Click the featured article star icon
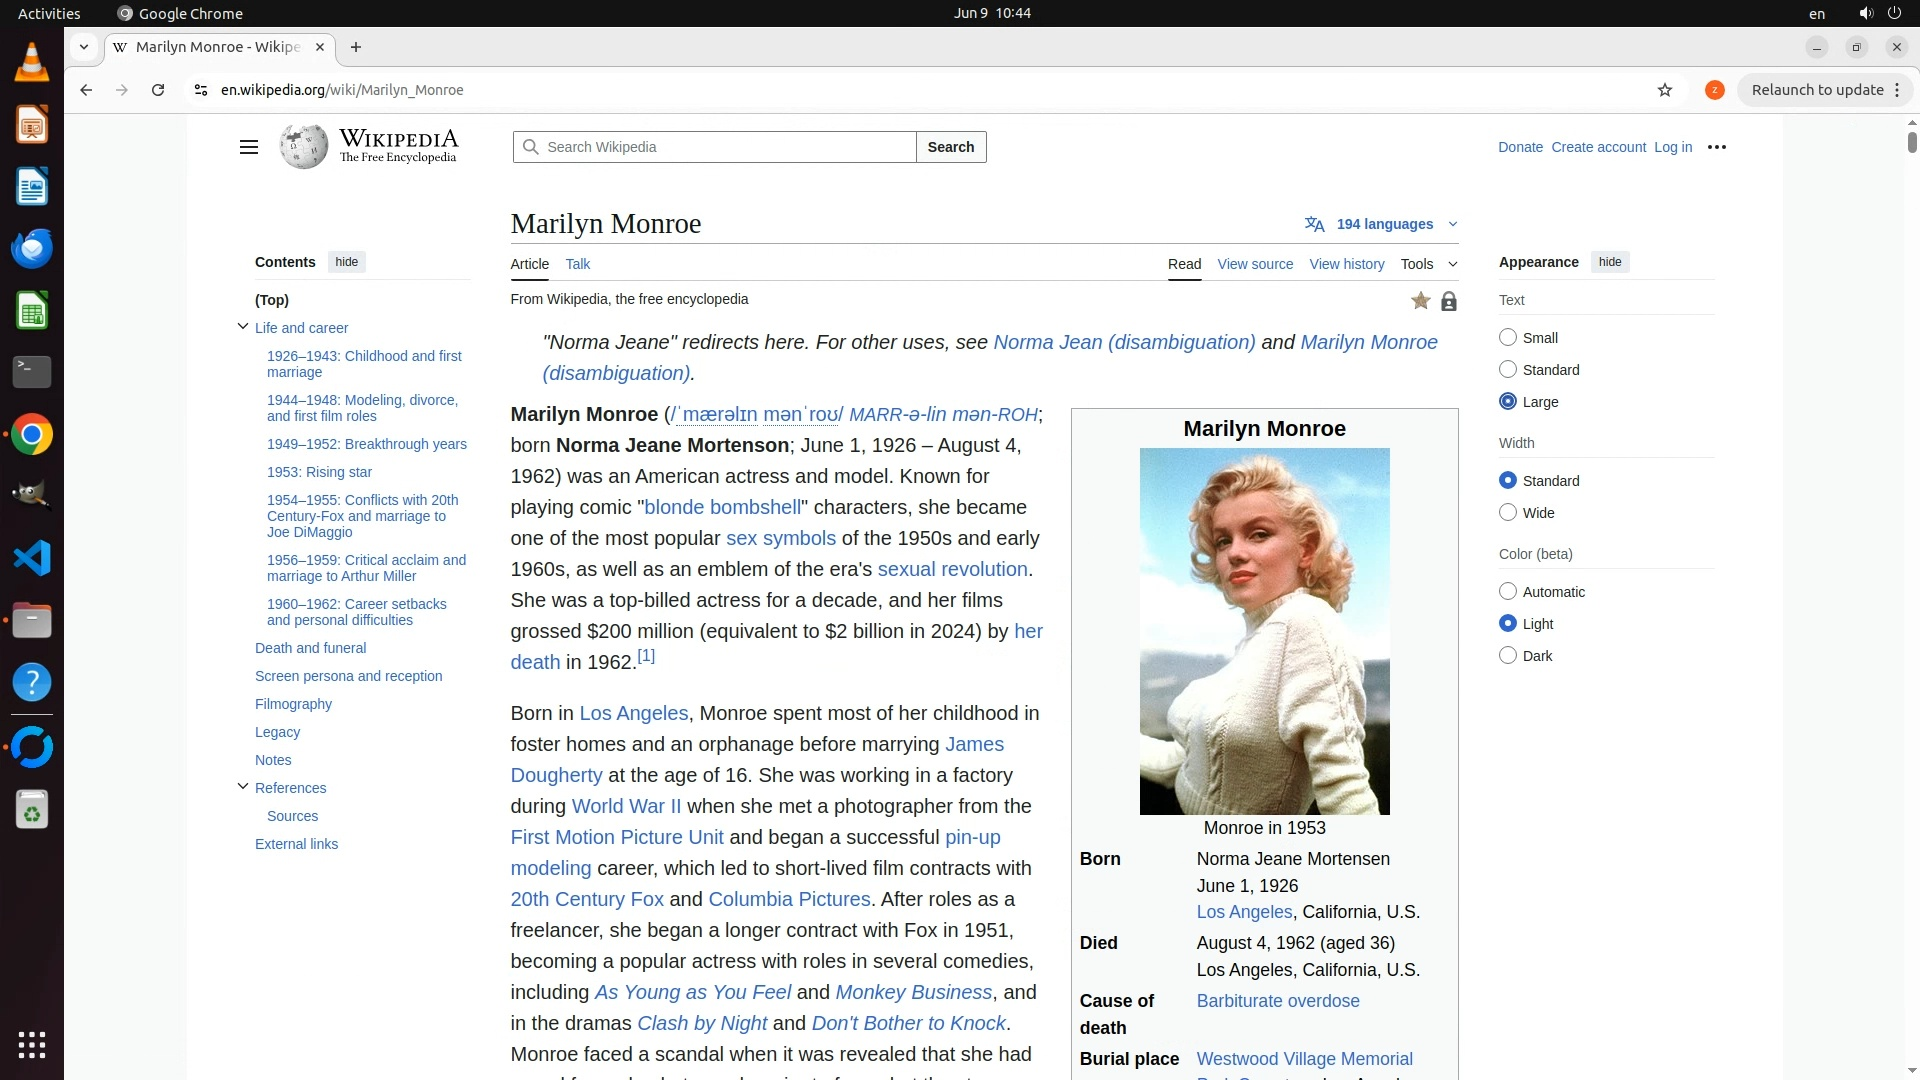This screenshot has height=1080, width=1920. [1420, 301]
